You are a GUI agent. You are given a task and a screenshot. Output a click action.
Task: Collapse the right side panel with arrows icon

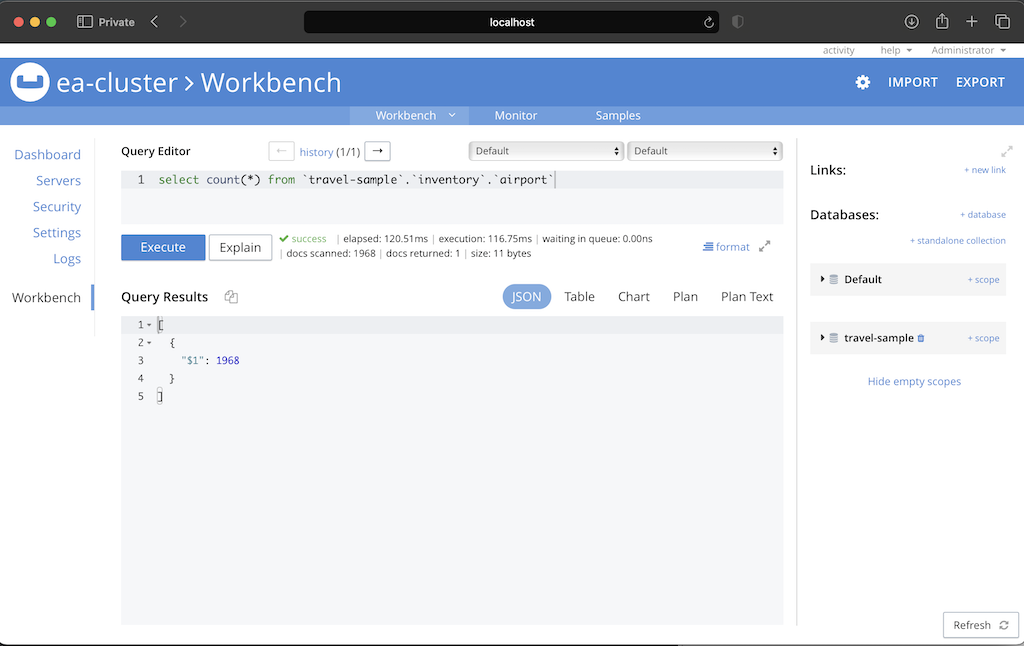pos(1006,151)
